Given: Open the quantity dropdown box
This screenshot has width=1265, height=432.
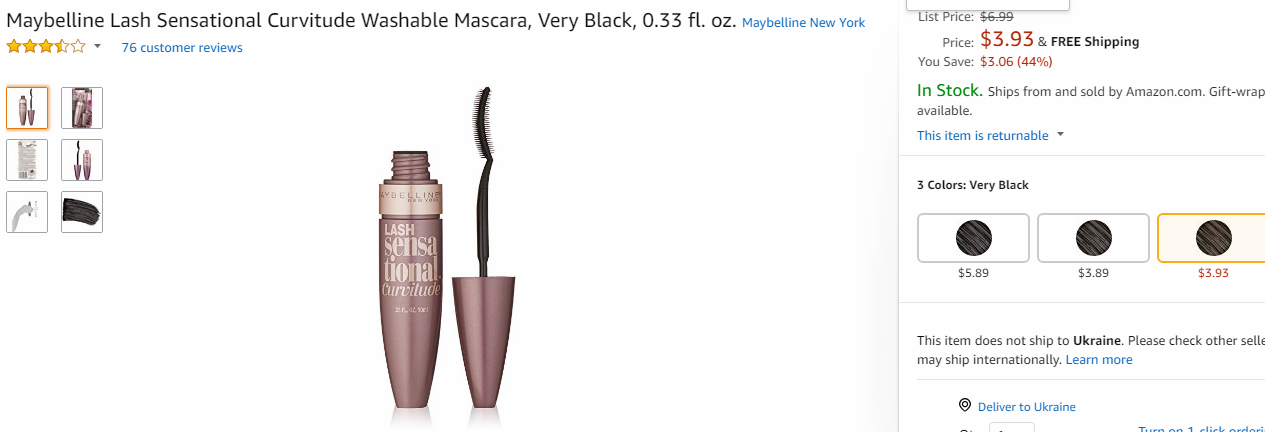Looking at the screenshot, I should 1012,428.
